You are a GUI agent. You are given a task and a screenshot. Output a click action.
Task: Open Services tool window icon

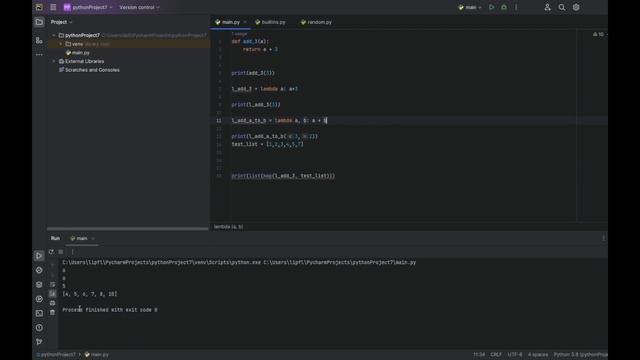coord(39,299)
